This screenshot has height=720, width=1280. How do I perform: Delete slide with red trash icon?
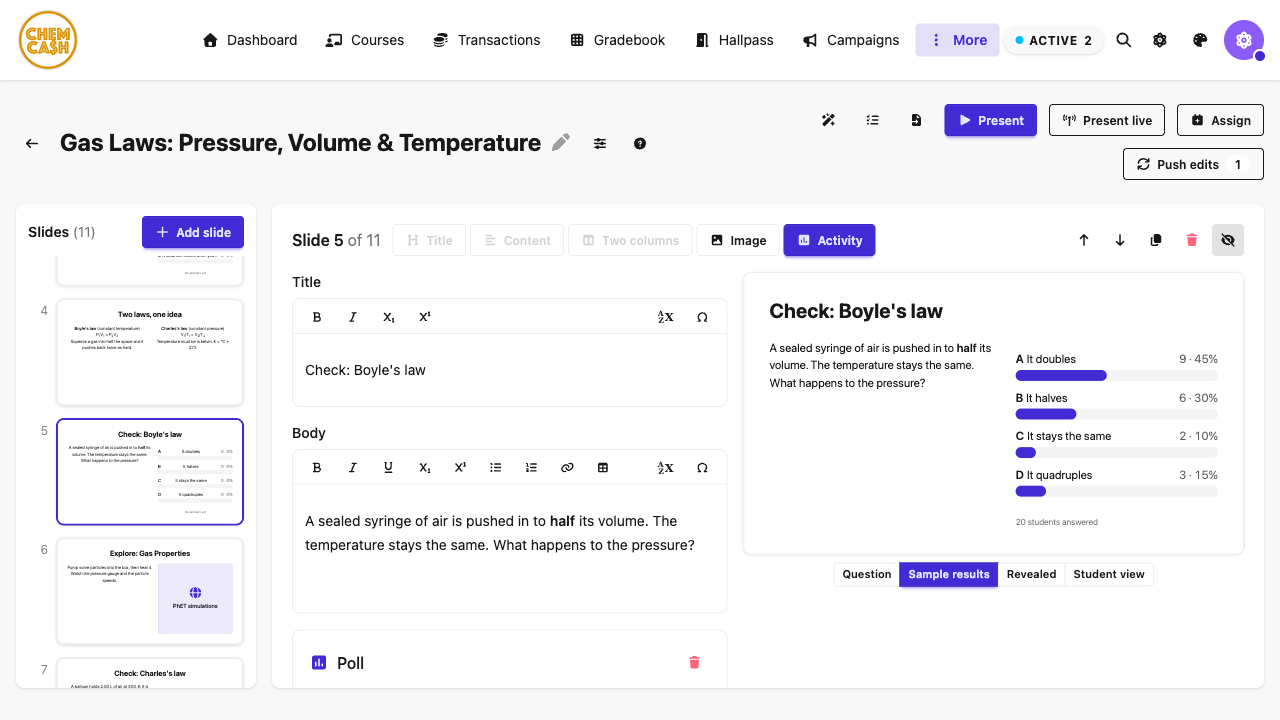coord(1192,240)
